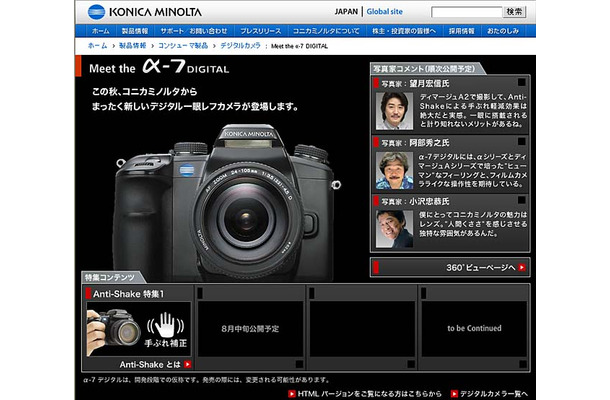Screen dimensions: 610x400
Task: Open photographer 阿部秀之氏 comment
Action: 450,164
